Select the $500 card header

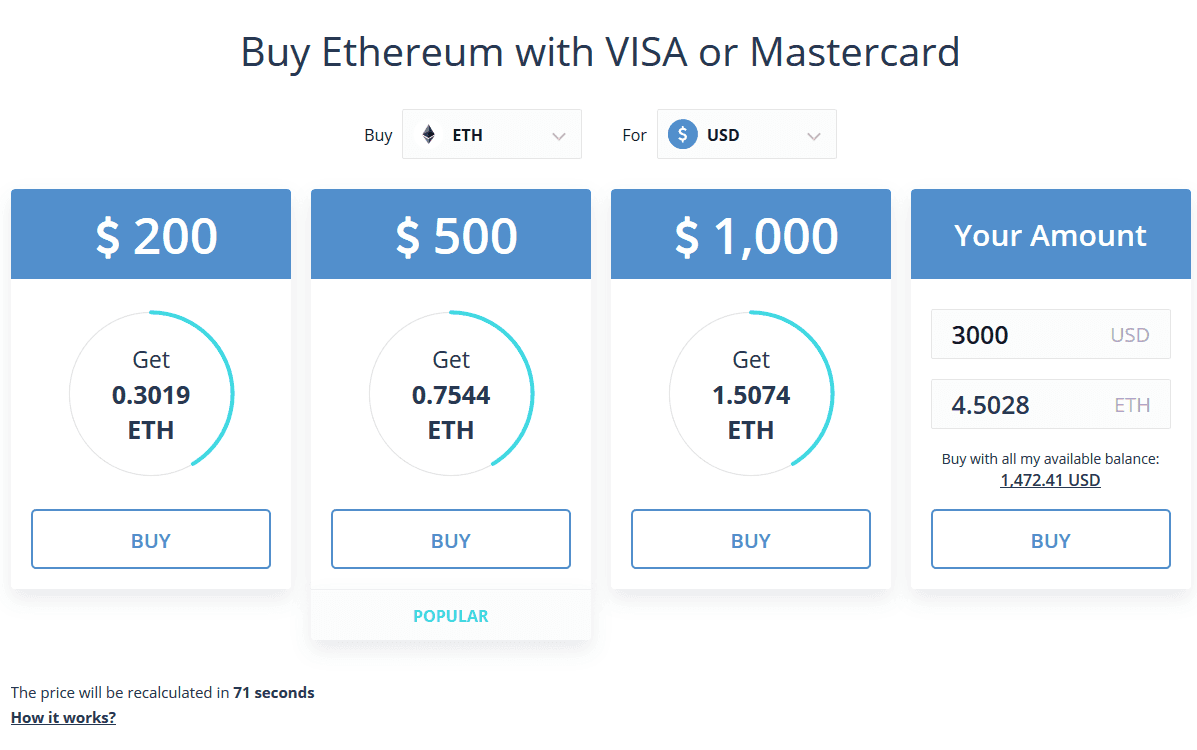pyautogui.click(x=451, y=234)
